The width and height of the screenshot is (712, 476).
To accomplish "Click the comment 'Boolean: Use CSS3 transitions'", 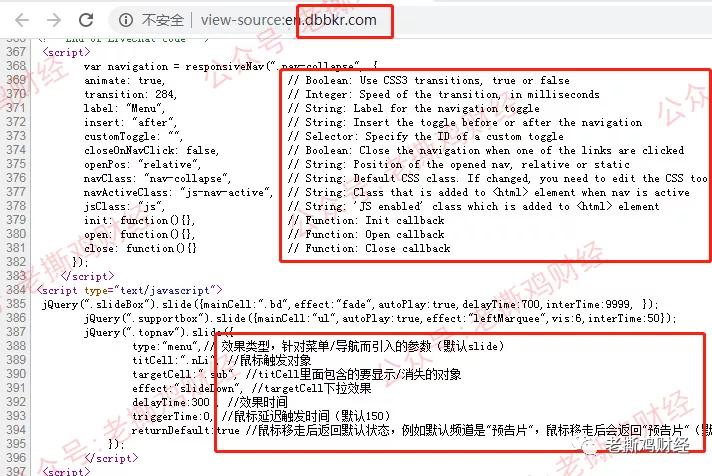I will tap(429, 81).
